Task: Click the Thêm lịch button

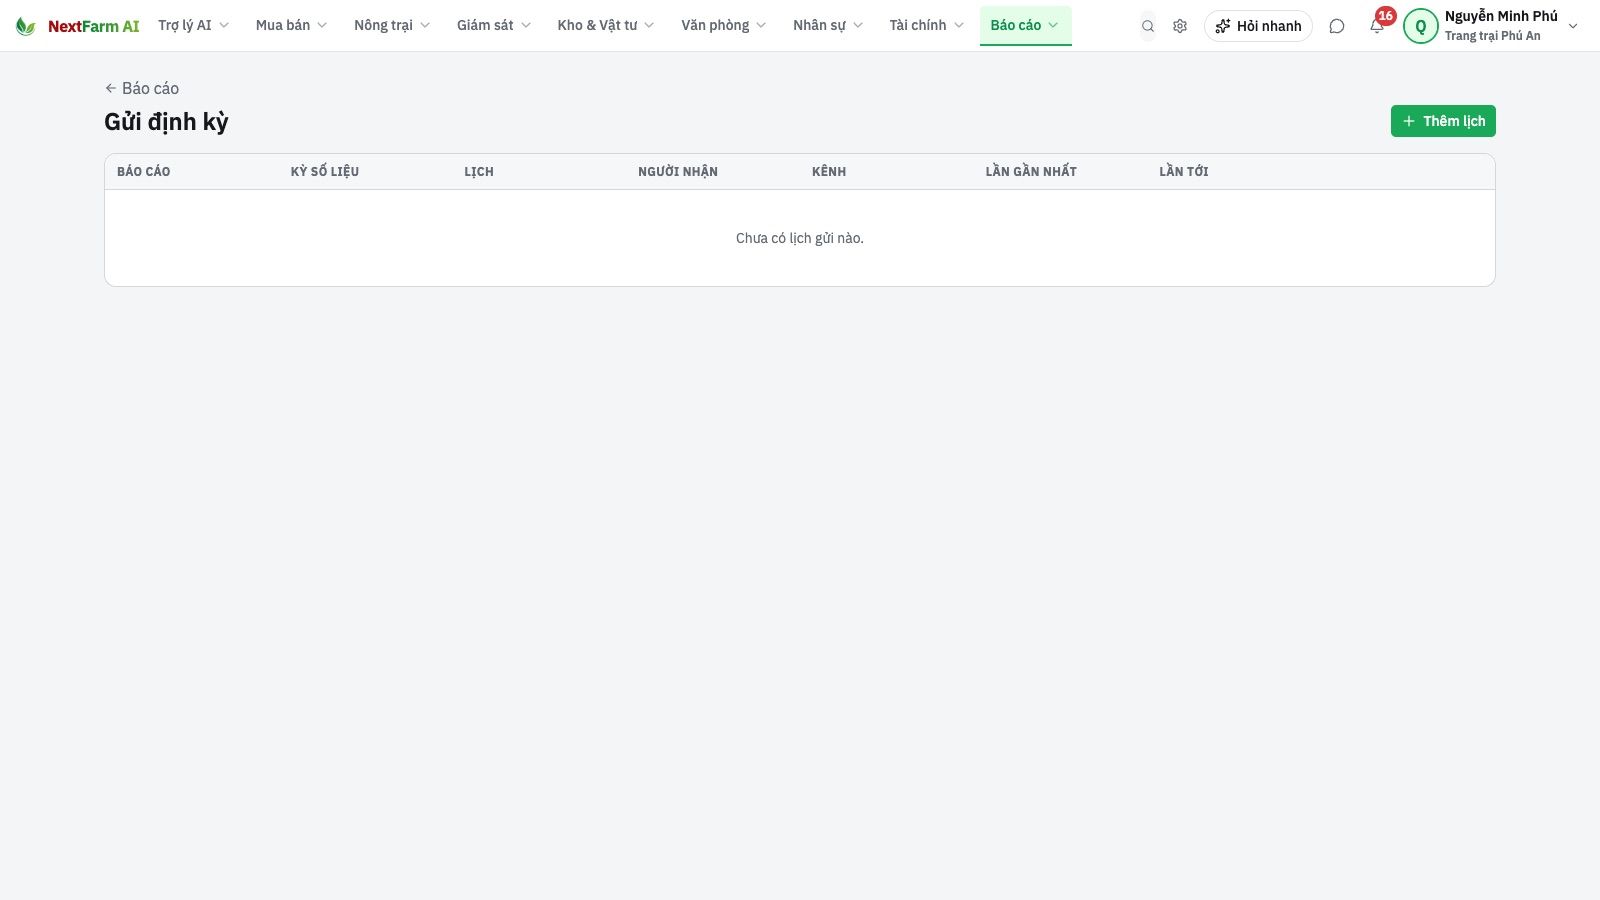Action: (1443, 121)
